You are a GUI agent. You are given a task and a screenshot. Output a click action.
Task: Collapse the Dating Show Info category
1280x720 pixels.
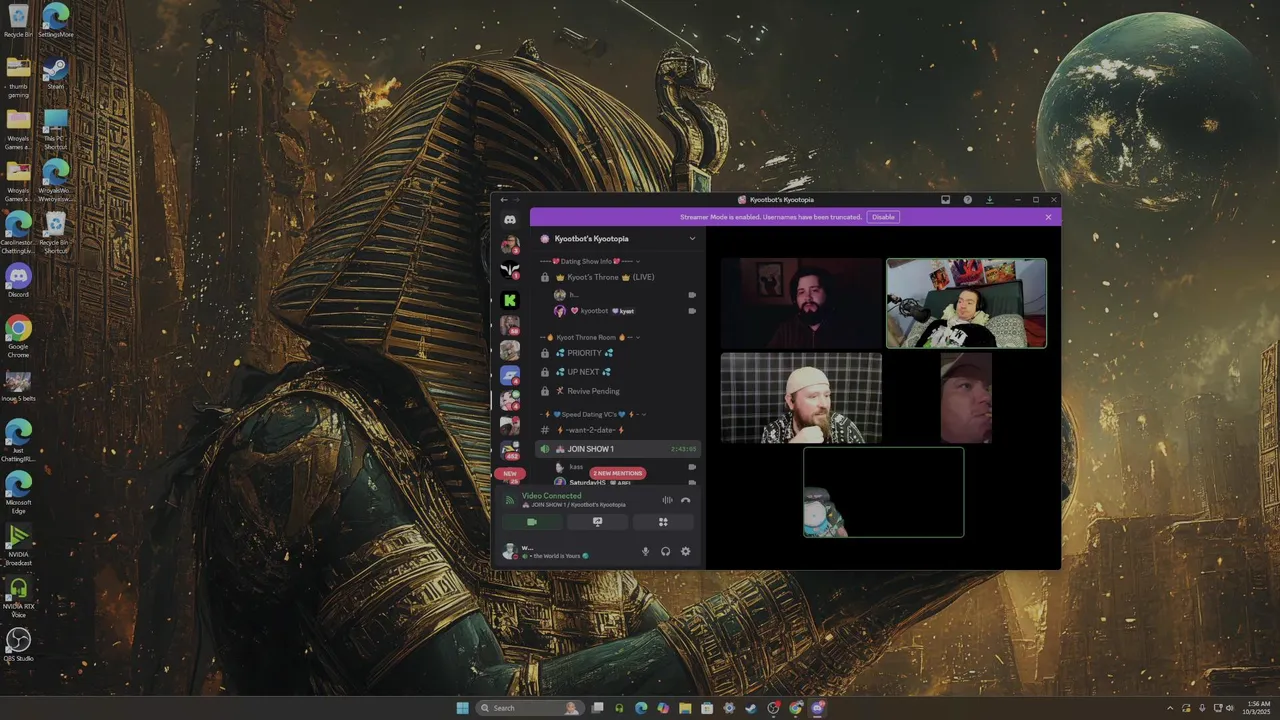(x=590, y=262)
